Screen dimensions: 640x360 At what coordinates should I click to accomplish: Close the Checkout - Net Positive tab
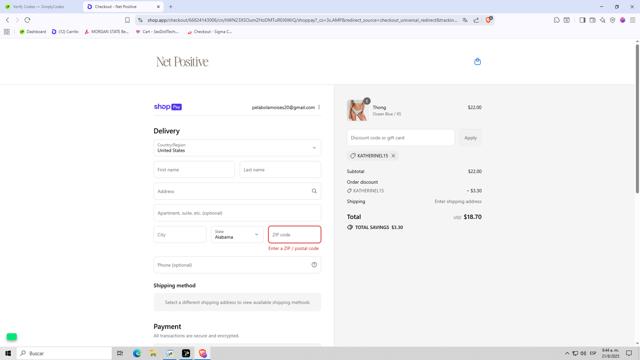(x=158, y=7)
